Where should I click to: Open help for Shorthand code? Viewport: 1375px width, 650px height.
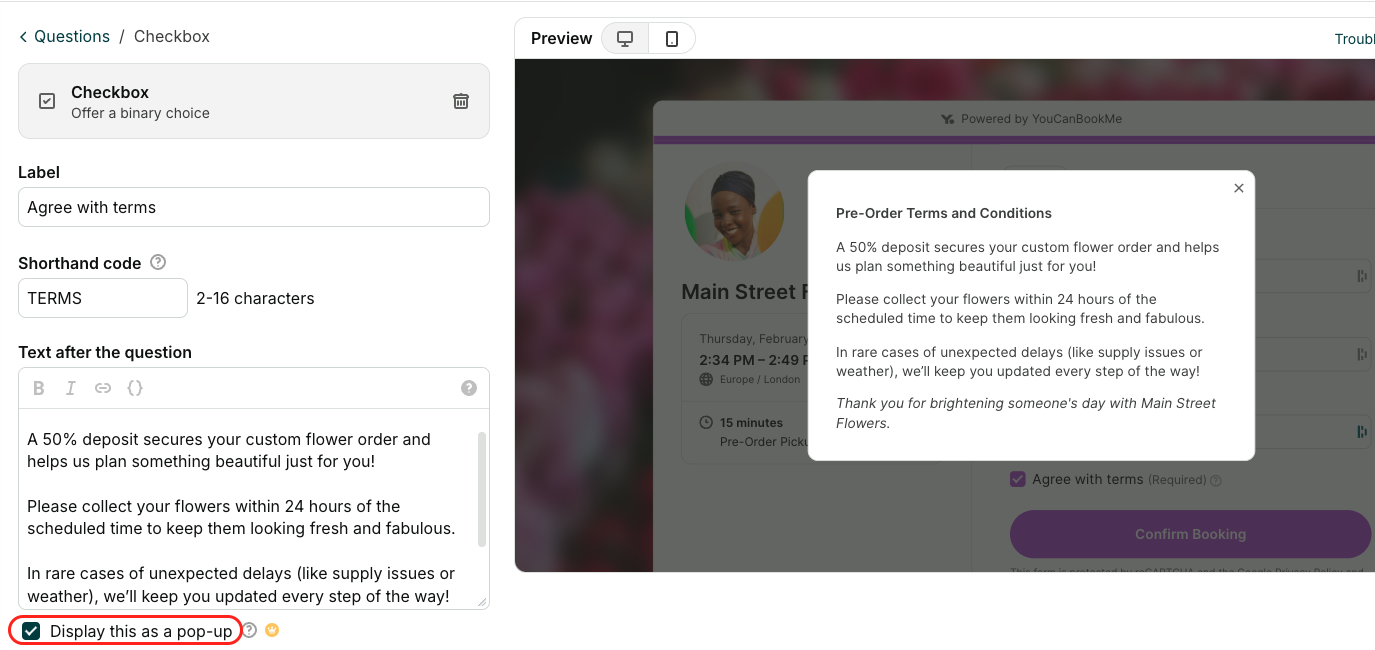coord(158,263)
